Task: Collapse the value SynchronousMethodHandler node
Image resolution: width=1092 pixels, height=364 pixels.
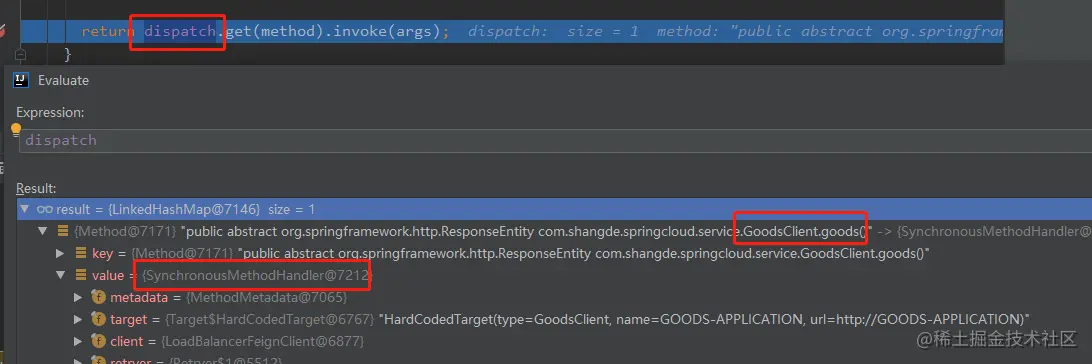Action: point(61,276)
